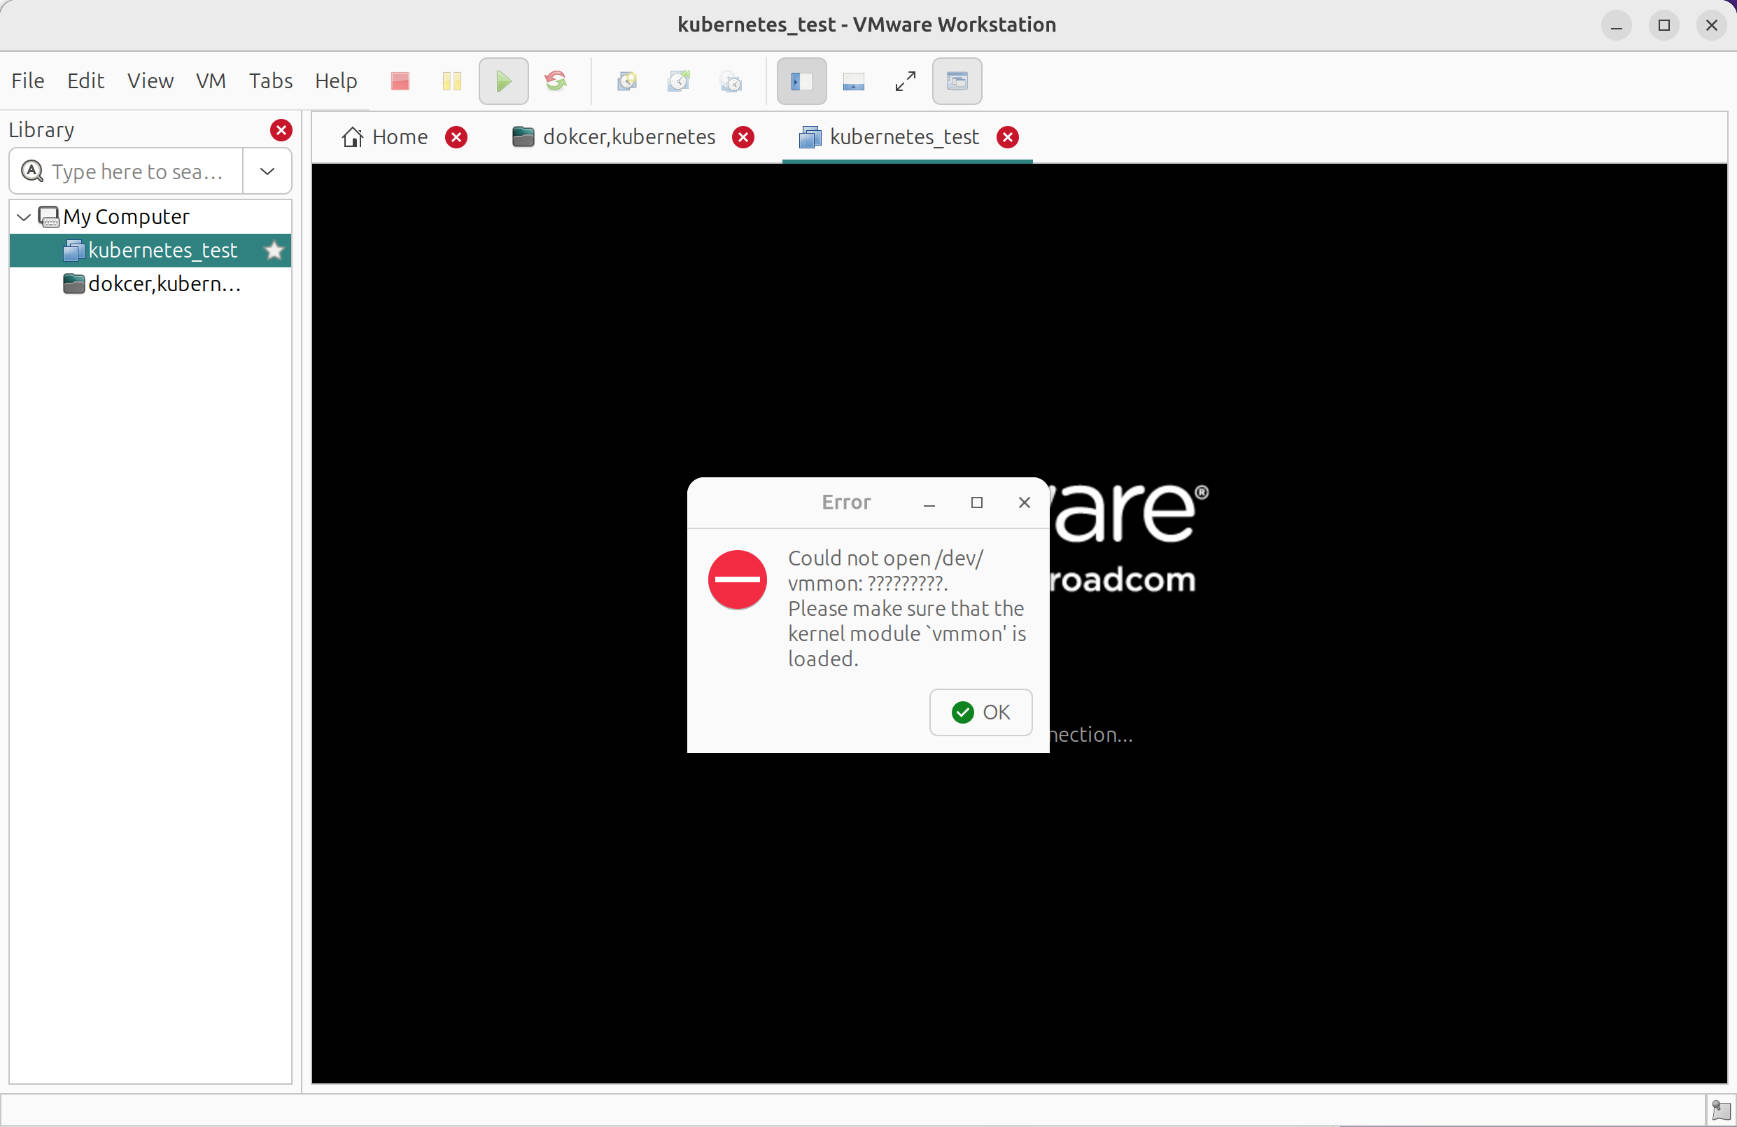The image size is (1737, 1127).
Task: Expand the Library search options dropdown
Action: pos(266,171)
